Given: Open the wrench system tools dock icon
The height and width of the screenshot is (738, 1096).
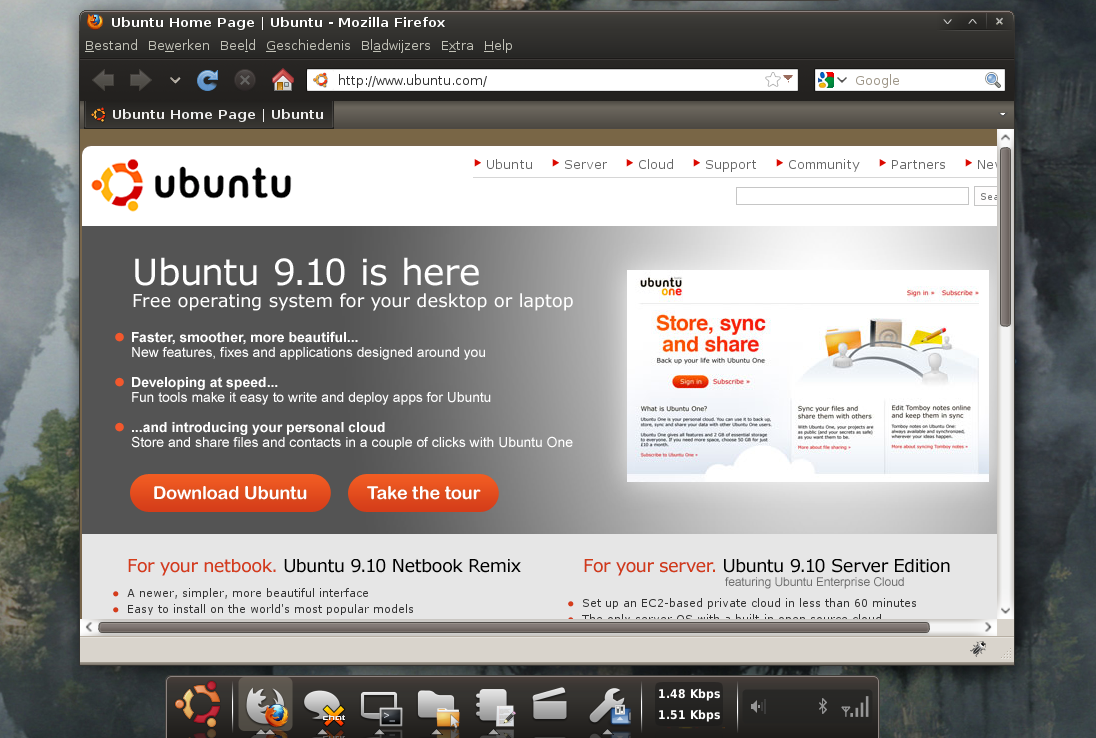Looking at the screenshot, I should tap(610, 706).
